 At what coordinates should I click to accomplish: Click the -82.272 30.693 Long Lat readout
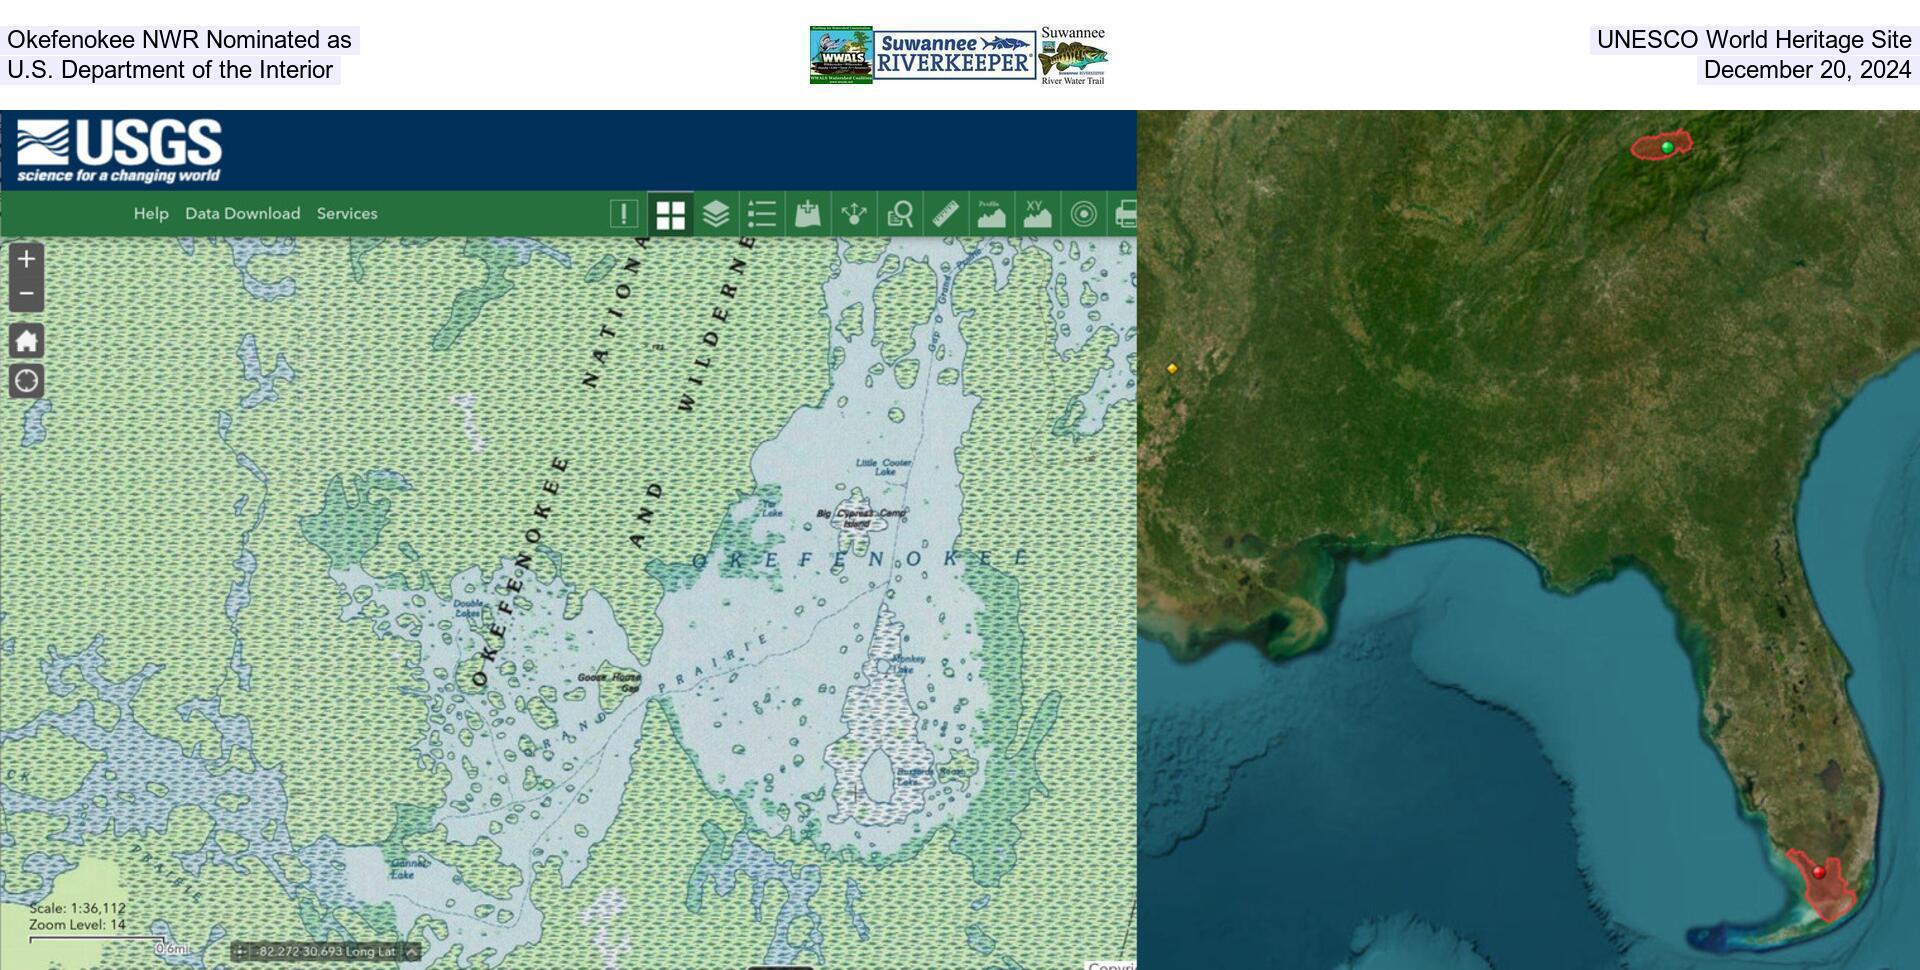[x=326, y=952]
